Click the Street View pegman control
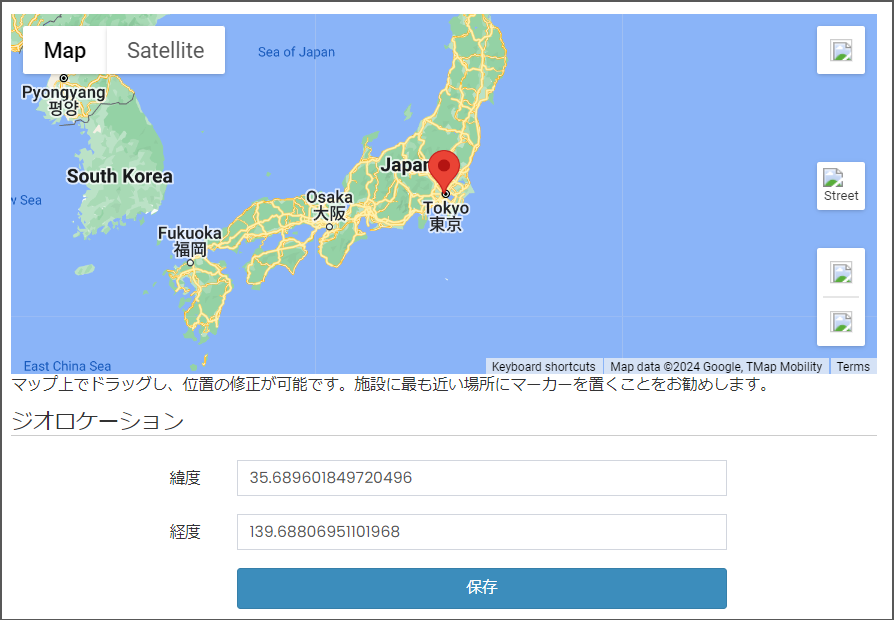The width and height of the screenshot is (894, 620). [840, 186]
